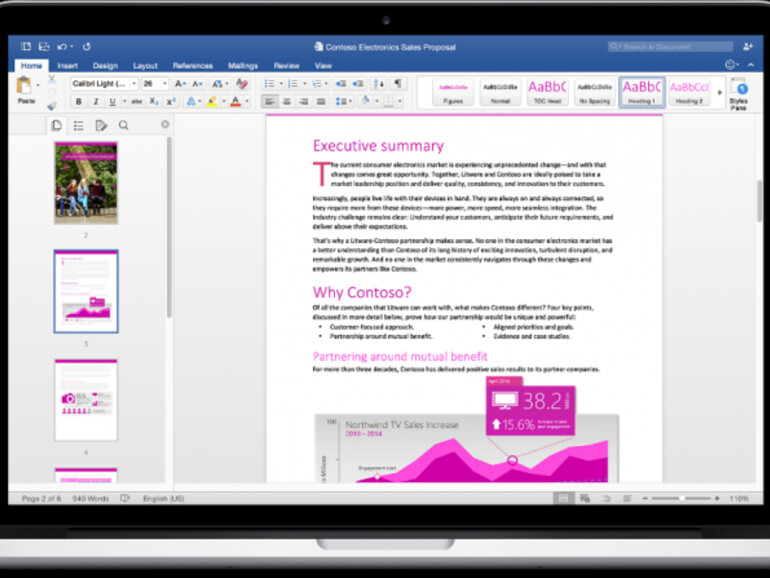Viewport: 770px width, 578px height.
Task: Switch to the Design tab
Action: pos(105,65)
